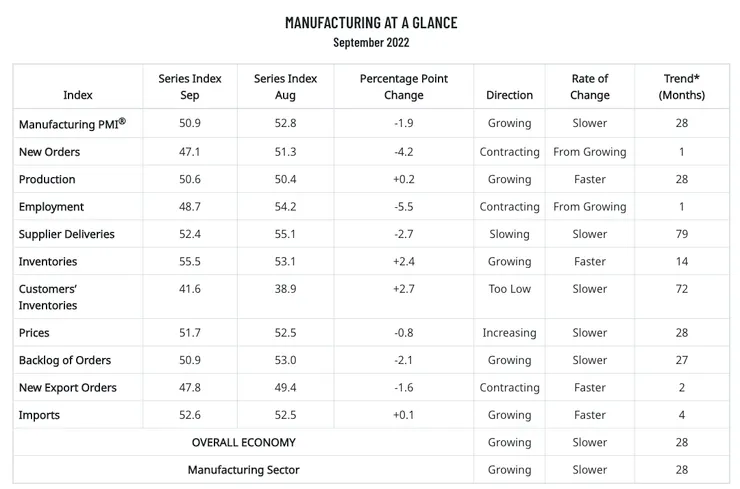The width and height of the screenshot is (740, 489).
Task: Click the Series Index Aug header
Action: (285, 87)
